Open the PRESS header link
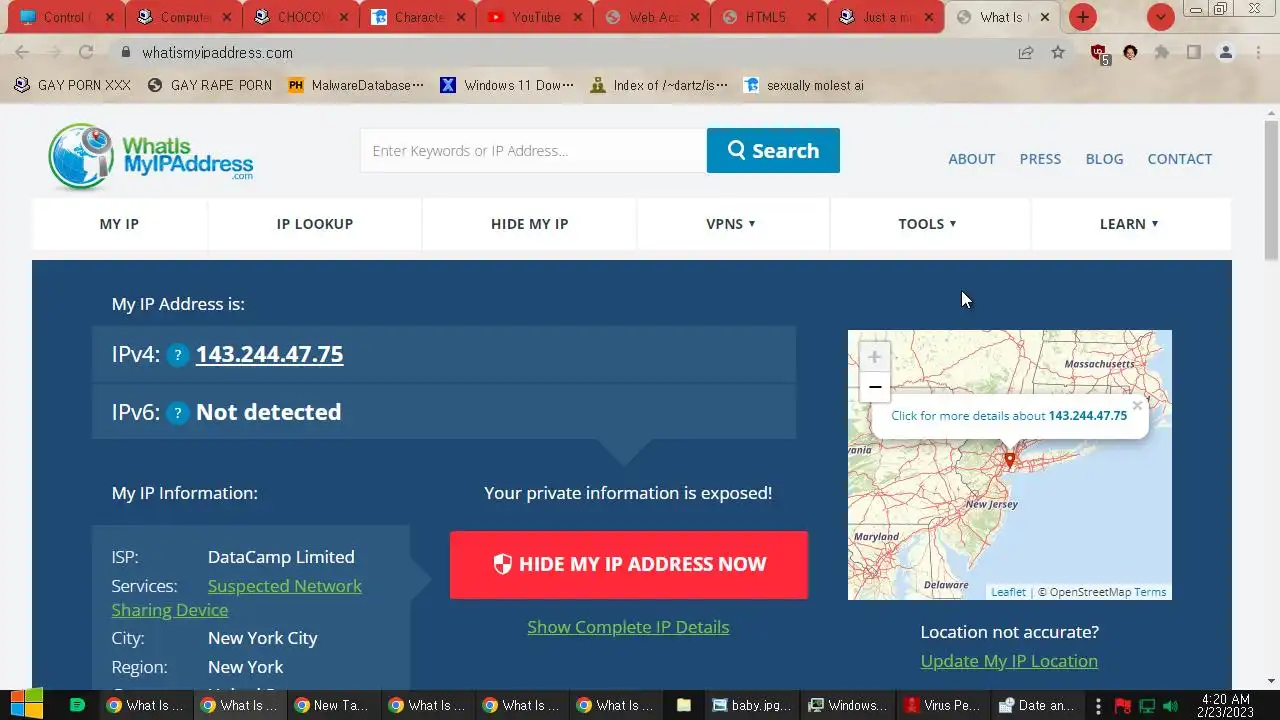The height and width of the screenshot is (720, 1280). point(1040,159)
